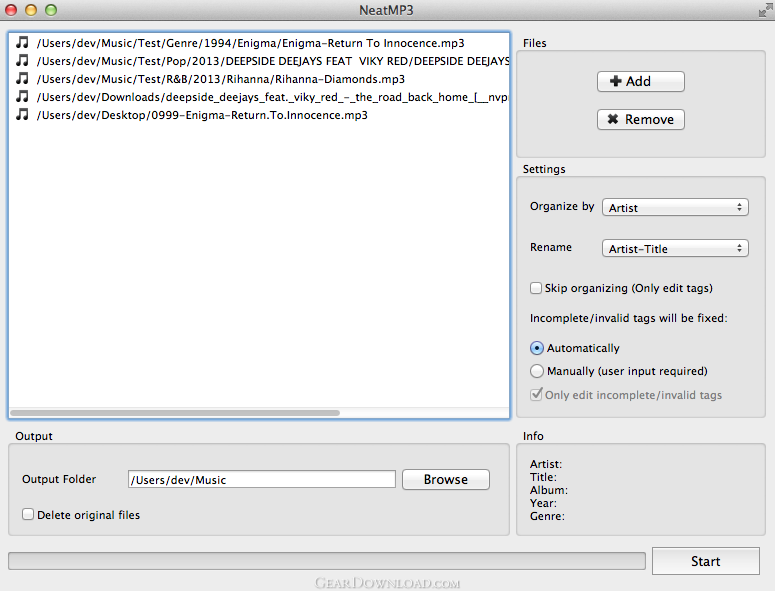
Task: Close the NeatMP3 window with red button
Action: pyautogui.click(x=11, y=10)
